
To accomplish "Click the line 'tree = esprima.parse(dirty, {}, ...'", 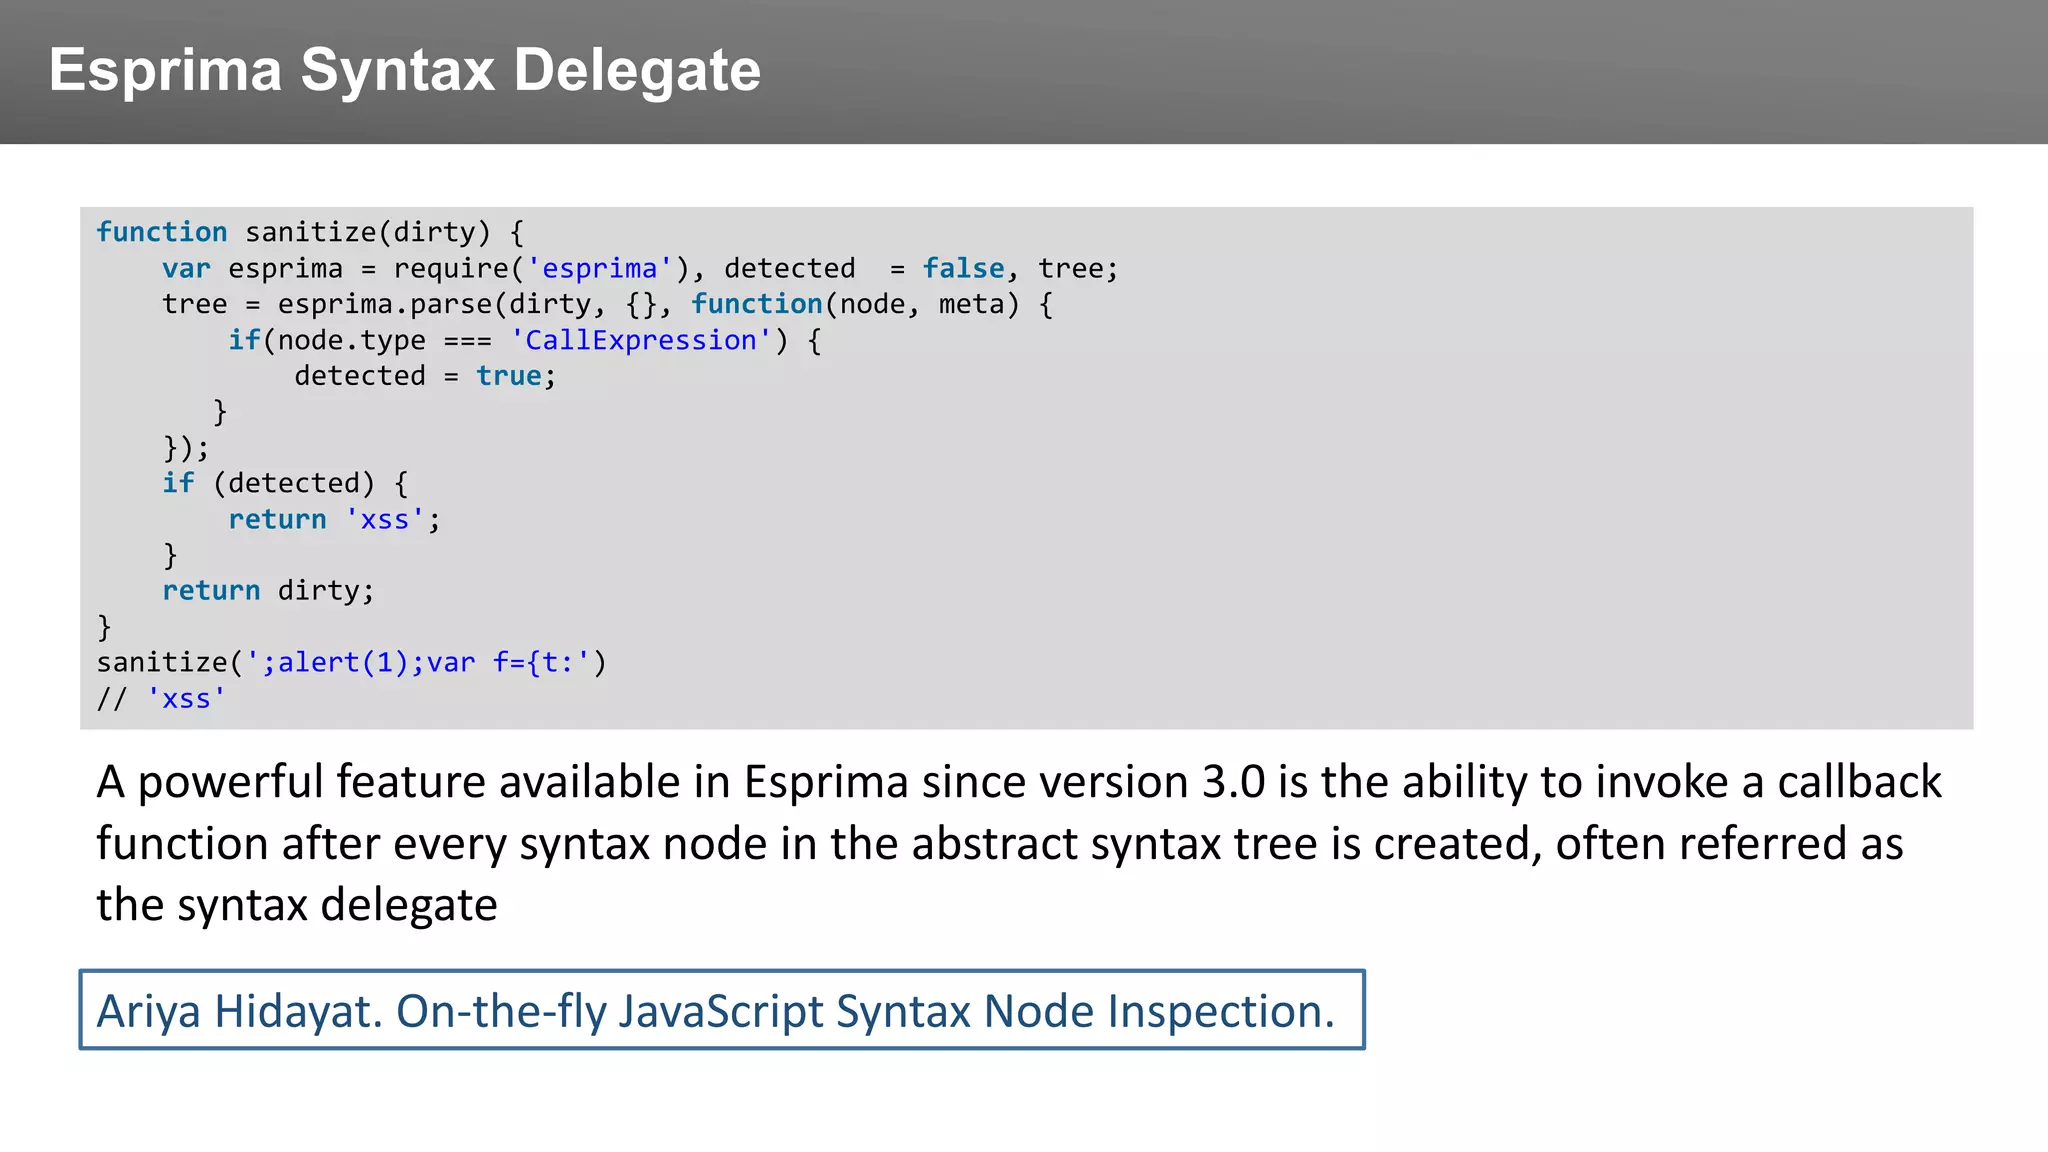I will 607,305.
